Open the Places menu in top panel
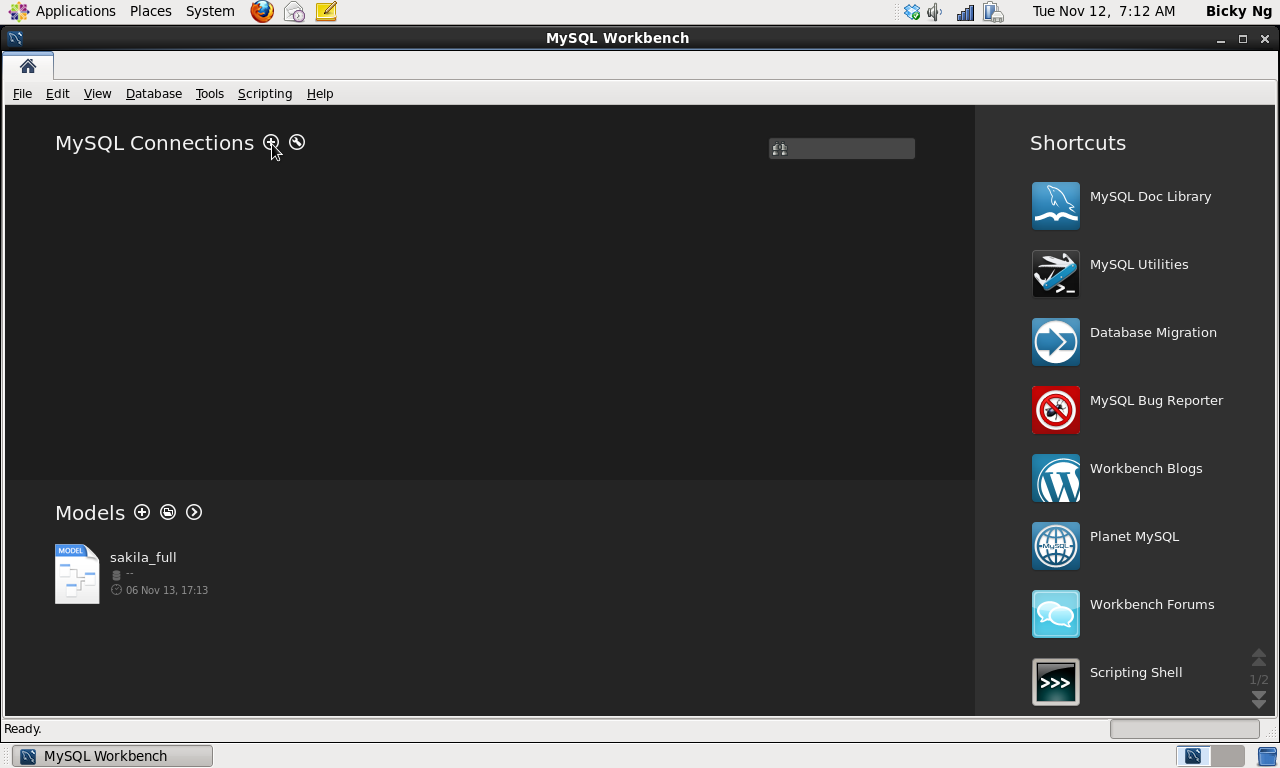The width and height of the screenshot is (1280, 768). tap(151, 11)
